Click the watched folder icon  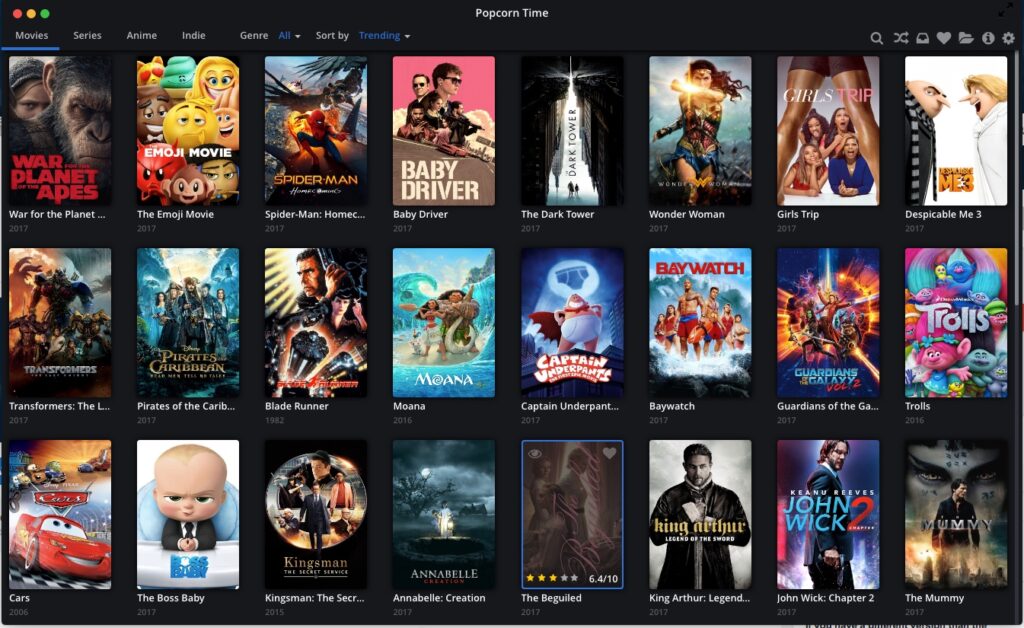pyautogui.click(x=966, y=38)
